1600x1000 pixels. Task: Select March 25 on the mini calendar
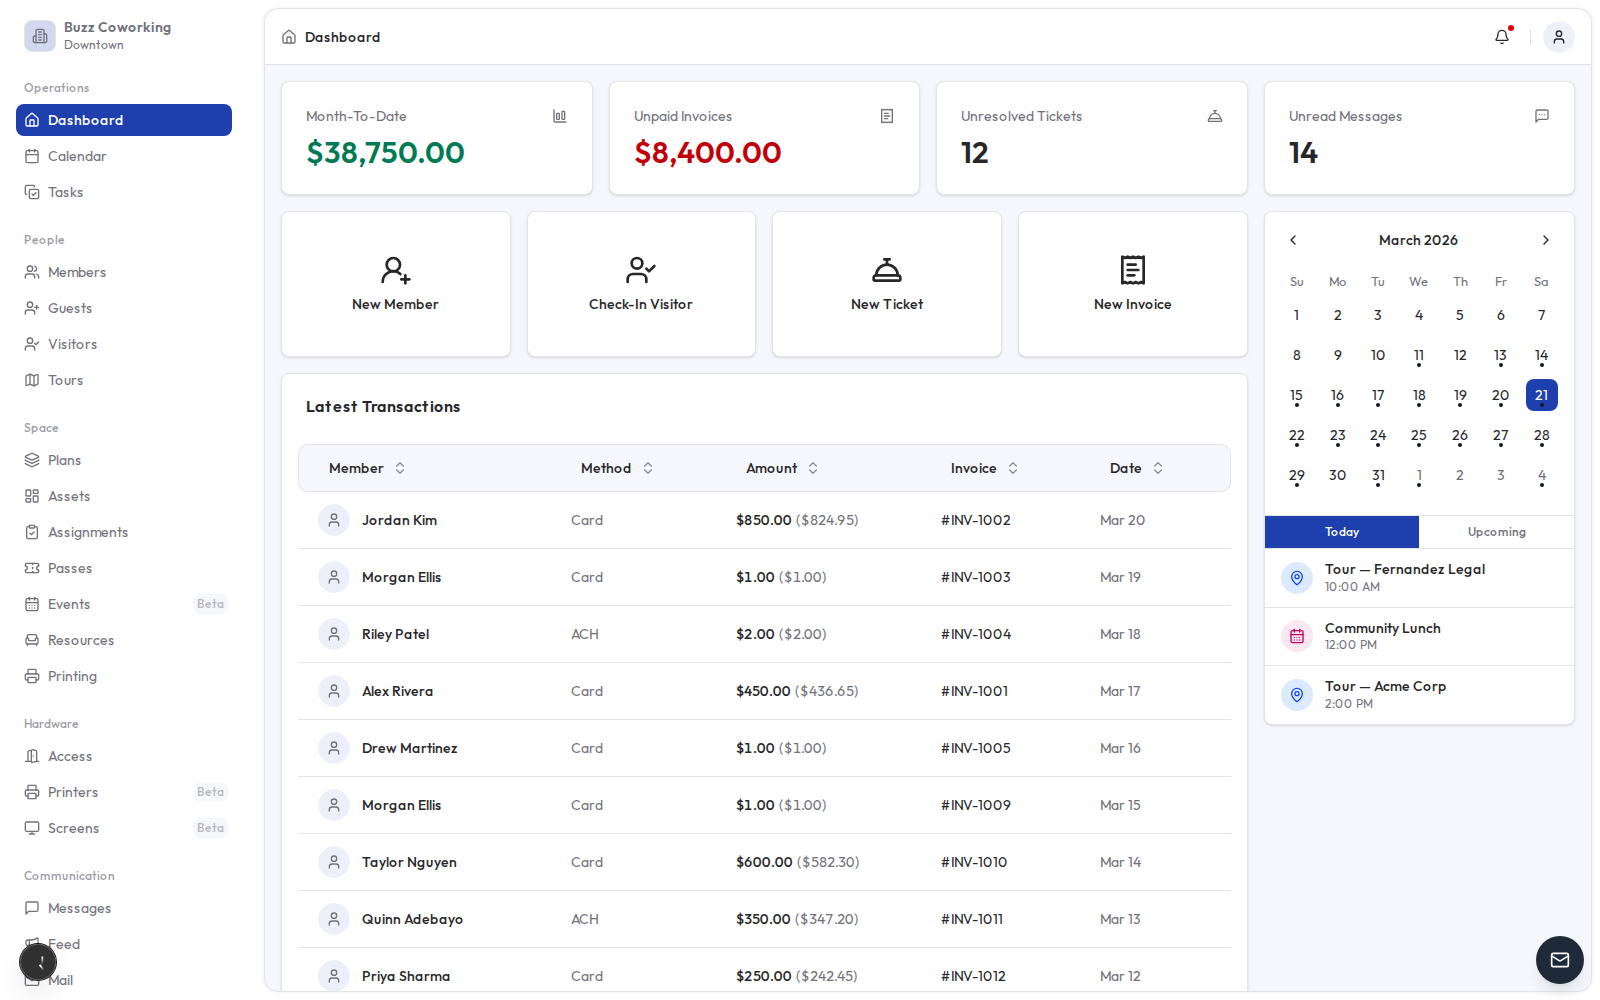(x=1419, y=435)
